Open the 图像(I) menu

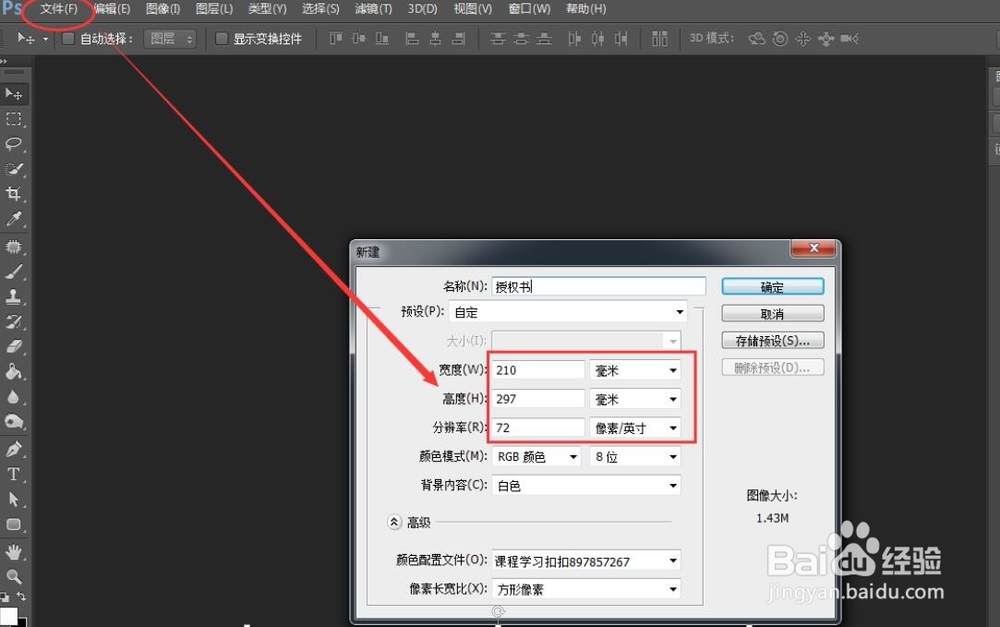point(163,9)
